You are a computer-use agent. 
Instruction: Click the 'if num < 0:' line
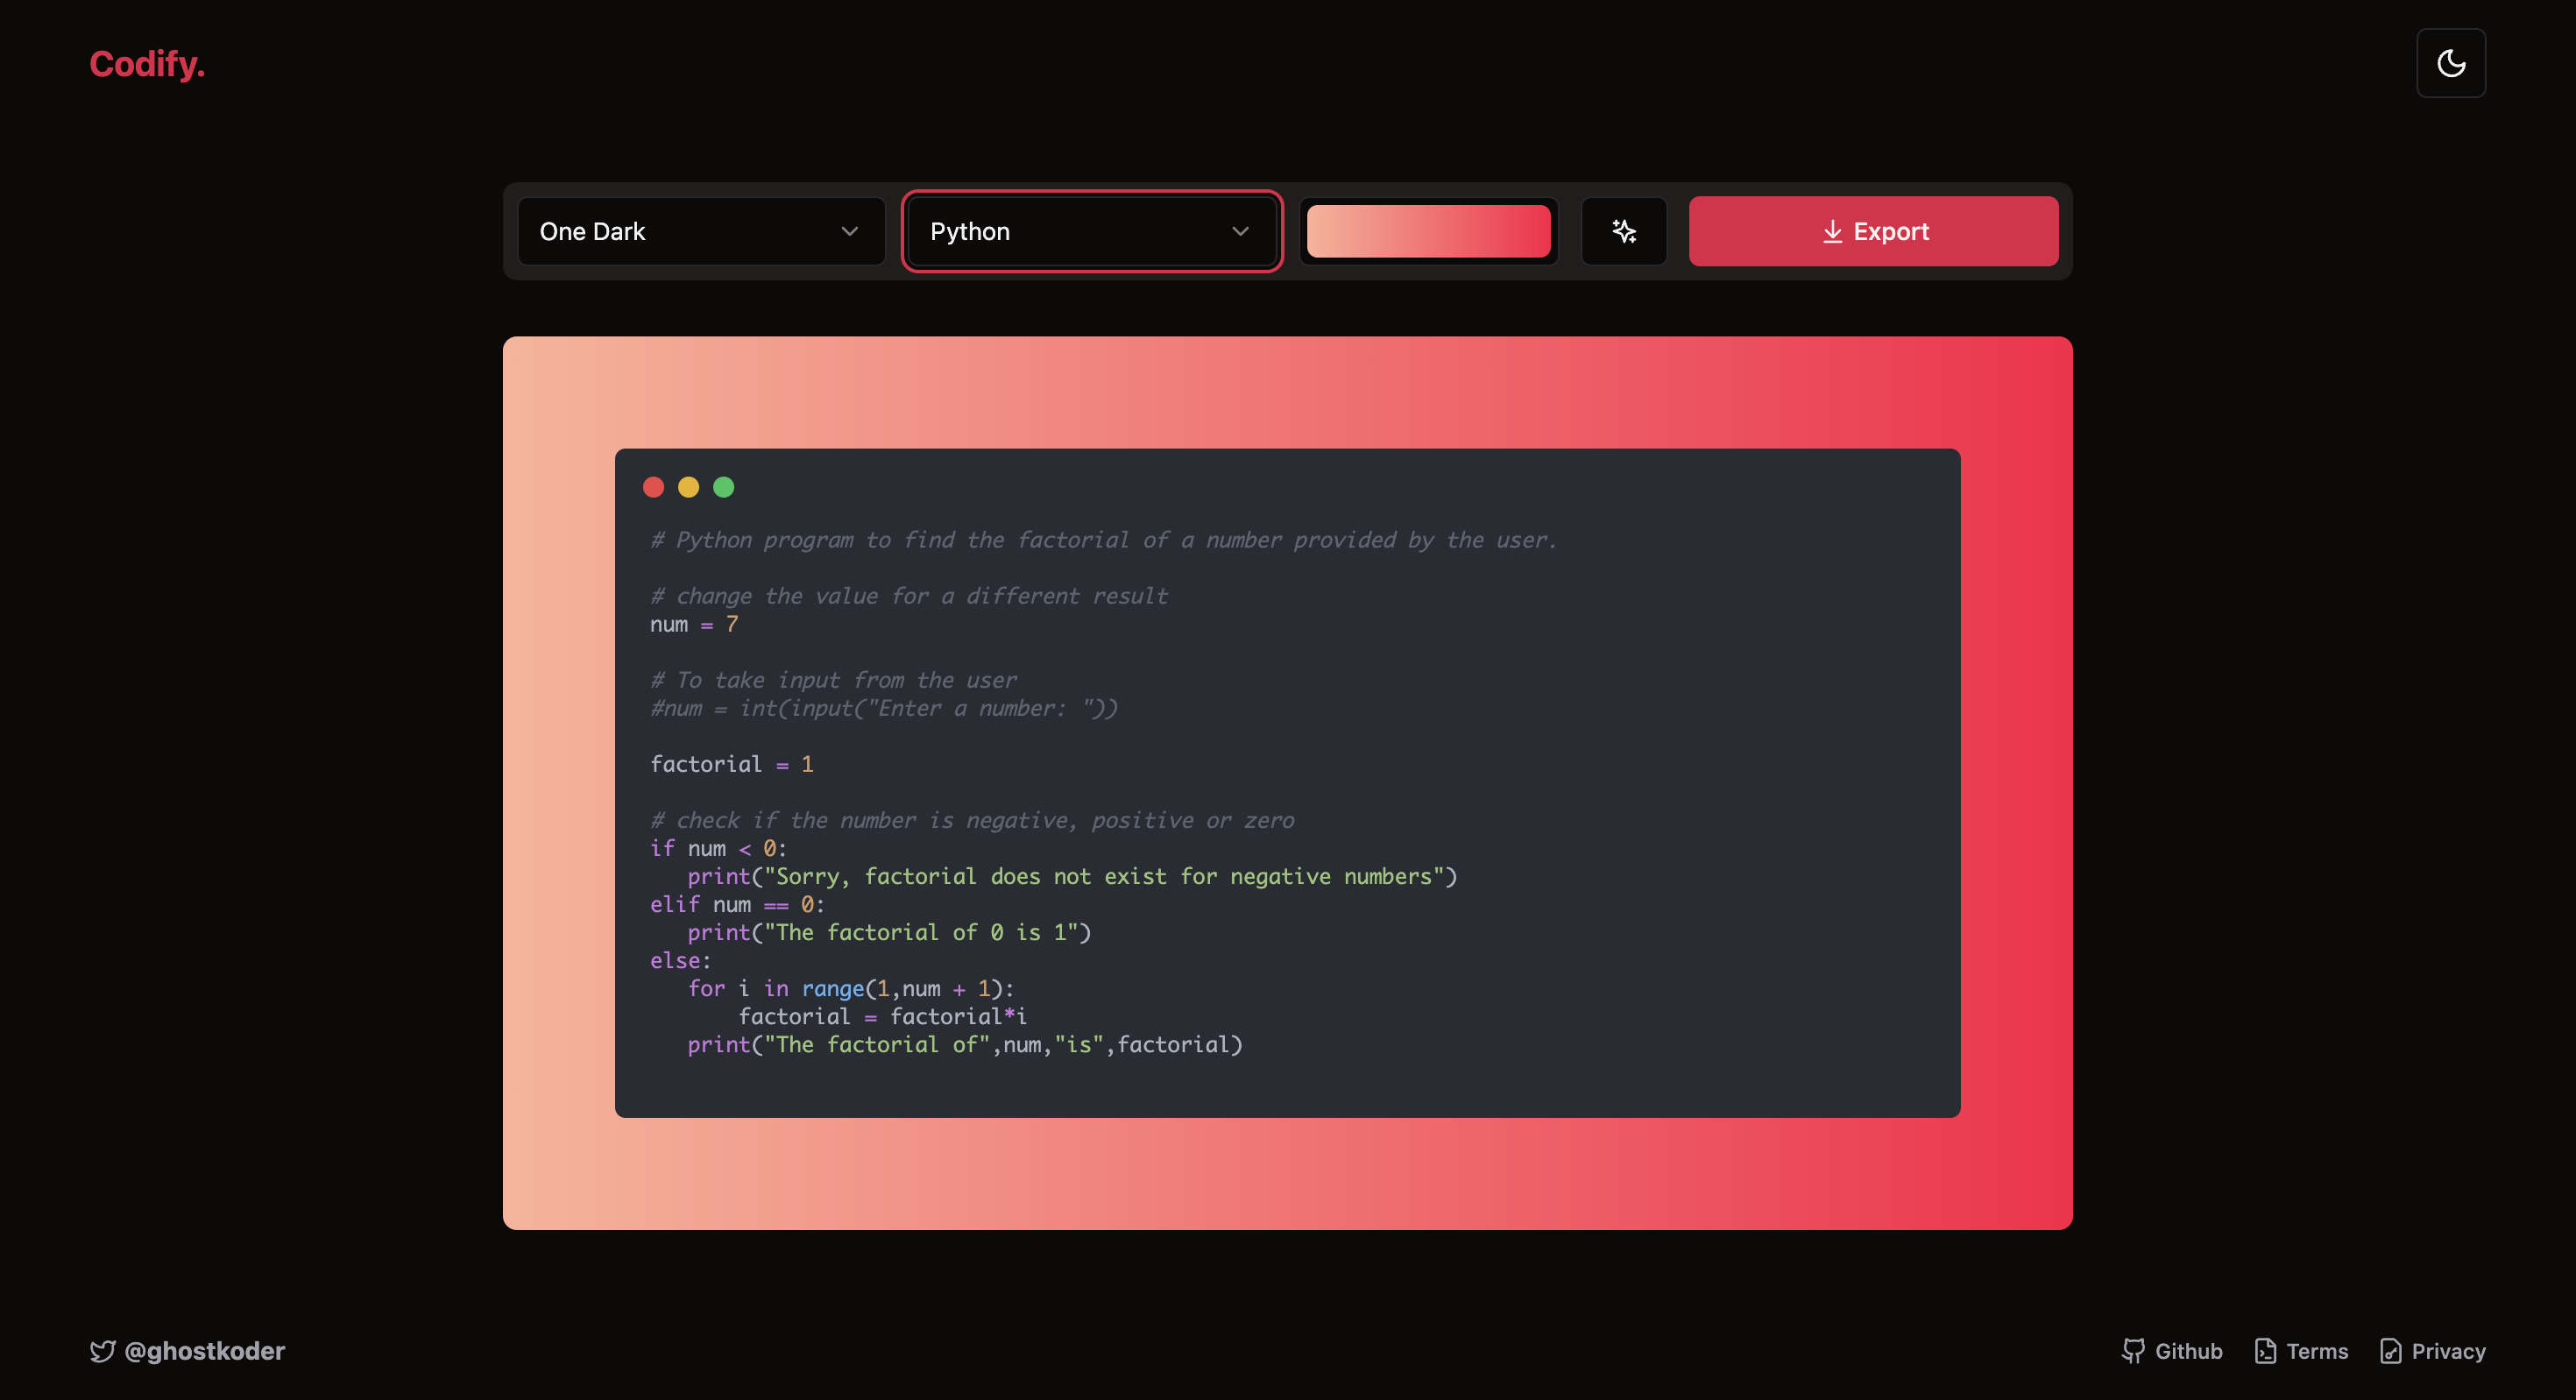718,848
